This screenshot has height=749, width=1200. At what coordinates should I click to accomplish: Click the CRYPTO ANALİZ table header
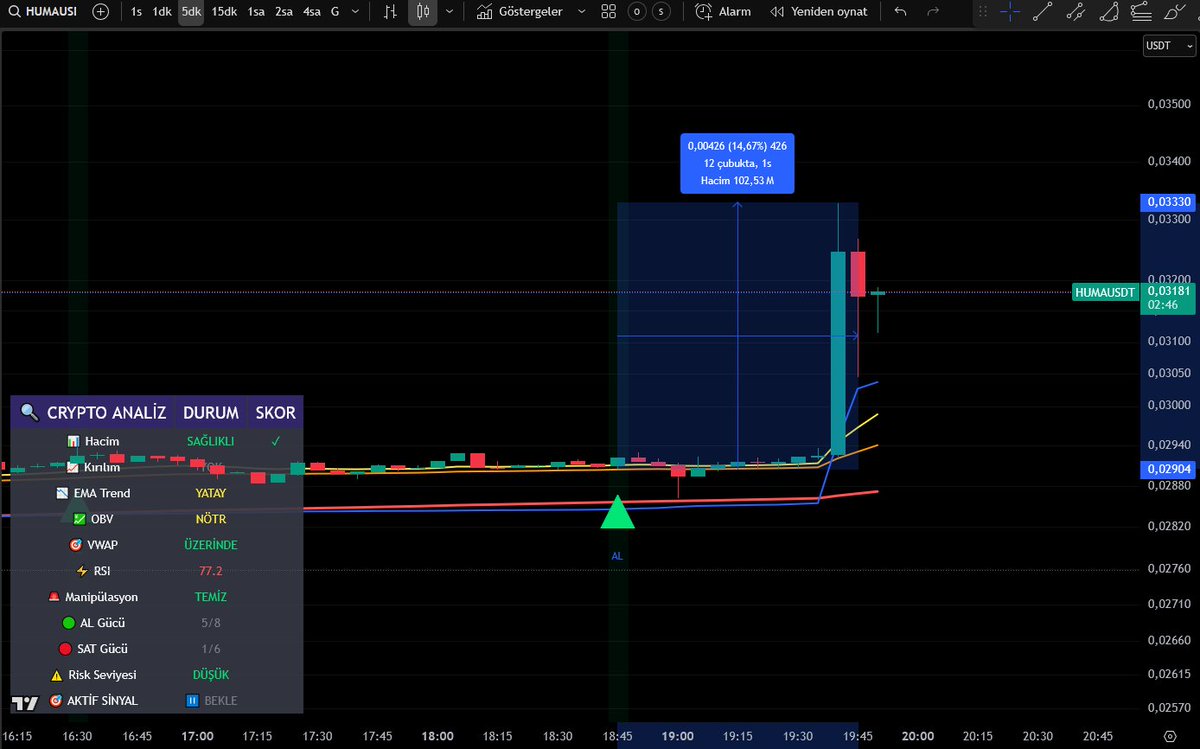pyautogui.click(x=93, y=412)
